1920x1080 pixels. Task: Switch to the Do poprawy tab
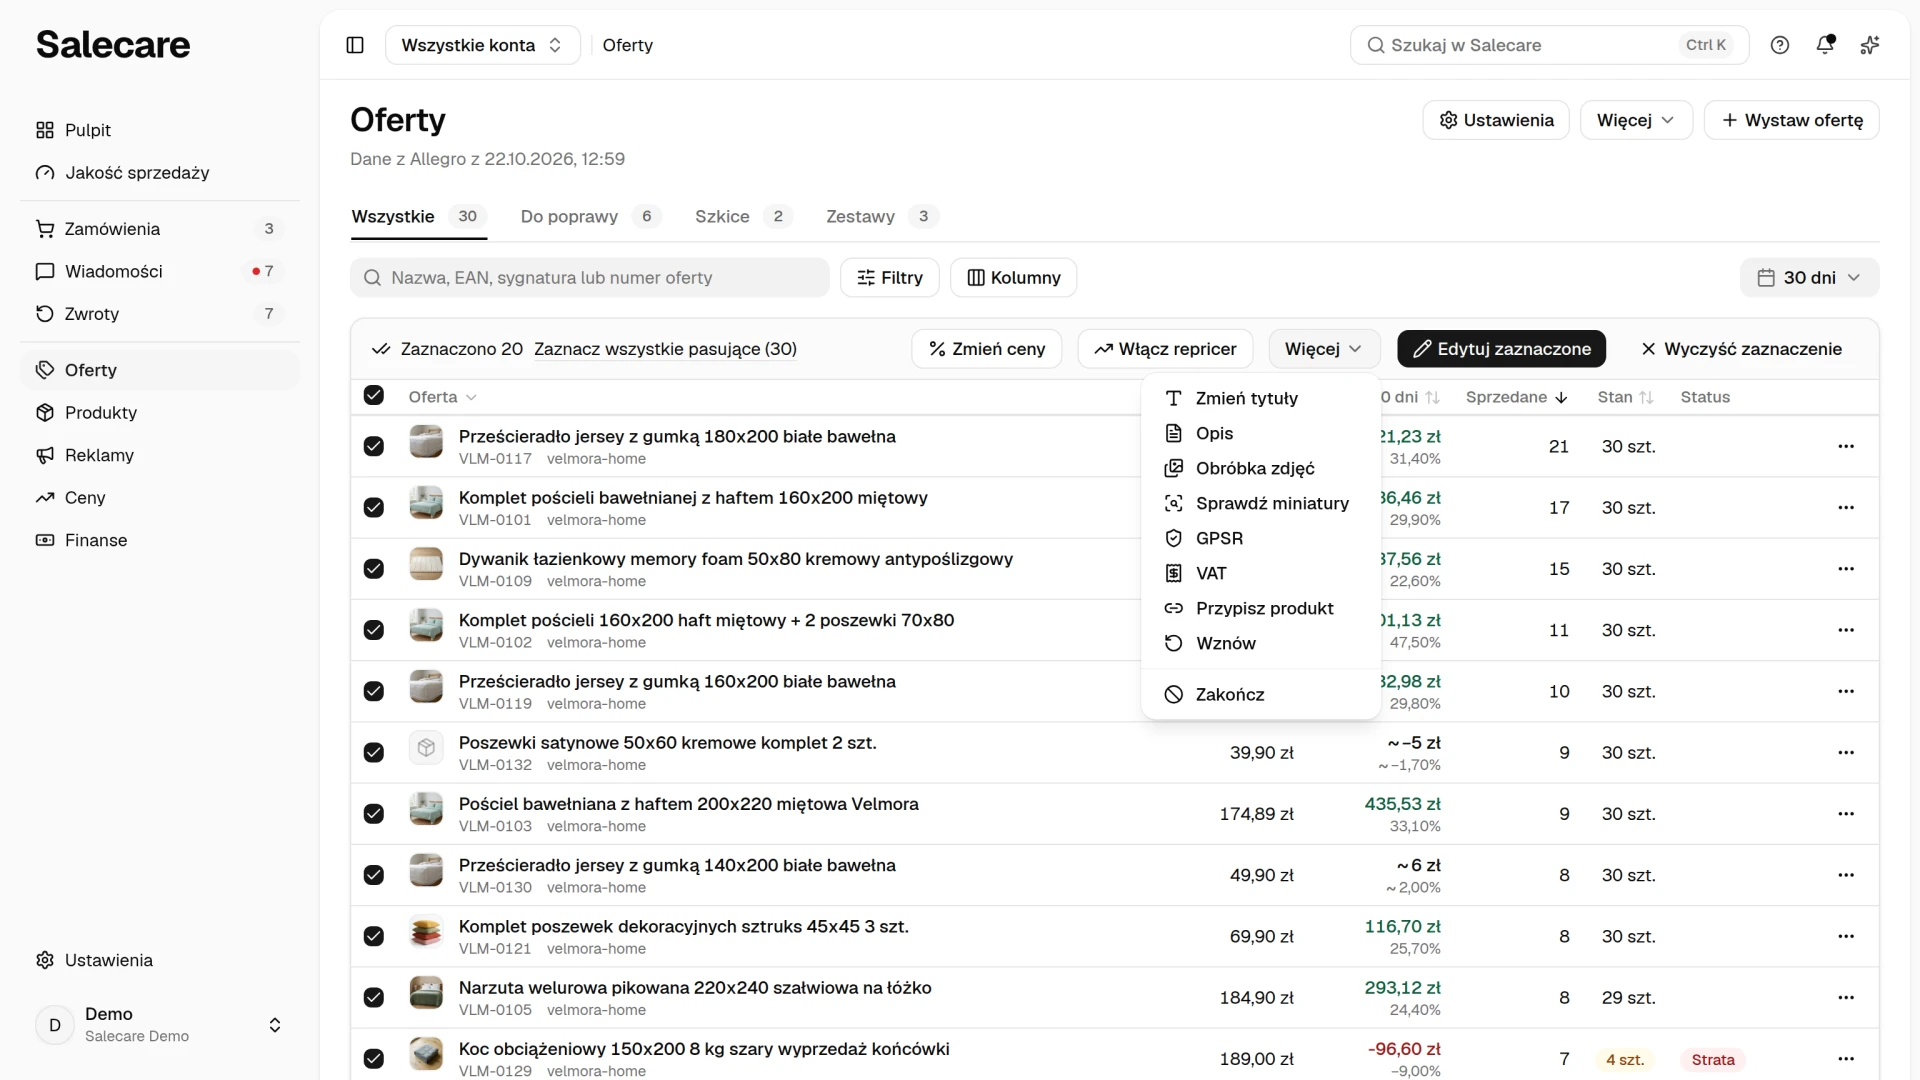[x=590, y=217]
